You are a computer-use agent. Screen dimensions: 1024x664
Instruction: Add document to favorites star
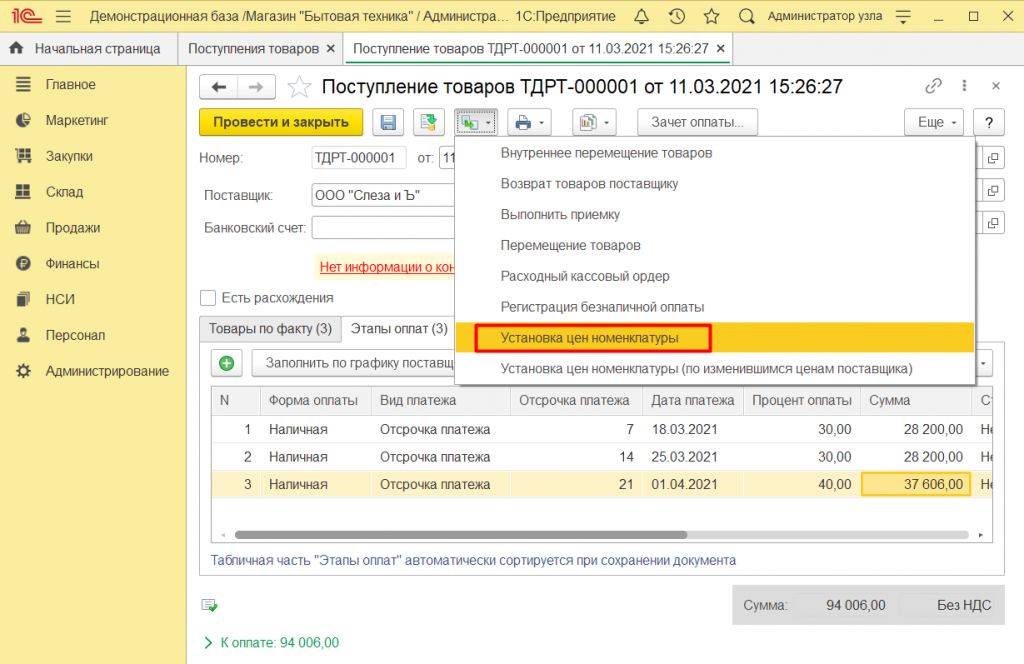[x=299, y=87]
